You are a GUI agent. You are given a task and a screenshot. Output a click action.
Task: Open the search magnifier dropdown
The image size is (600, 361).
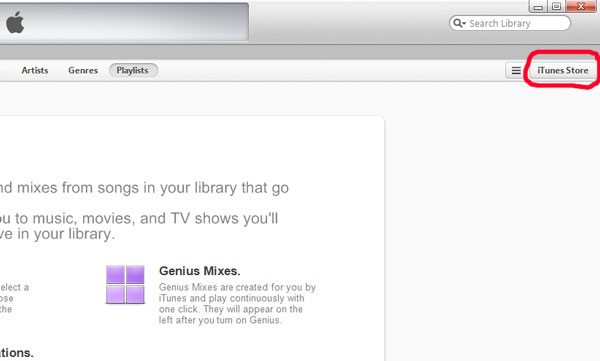459,23
